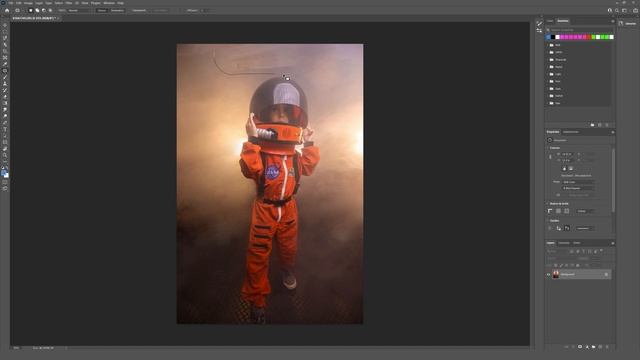
Task: Close the open document tab
Action: point(58,18)
